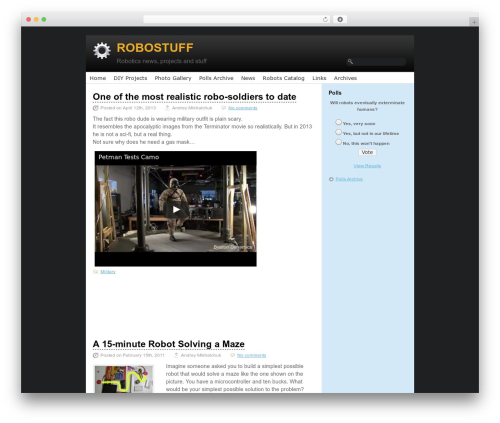Open the News menu item

click(x=248, y=78)
